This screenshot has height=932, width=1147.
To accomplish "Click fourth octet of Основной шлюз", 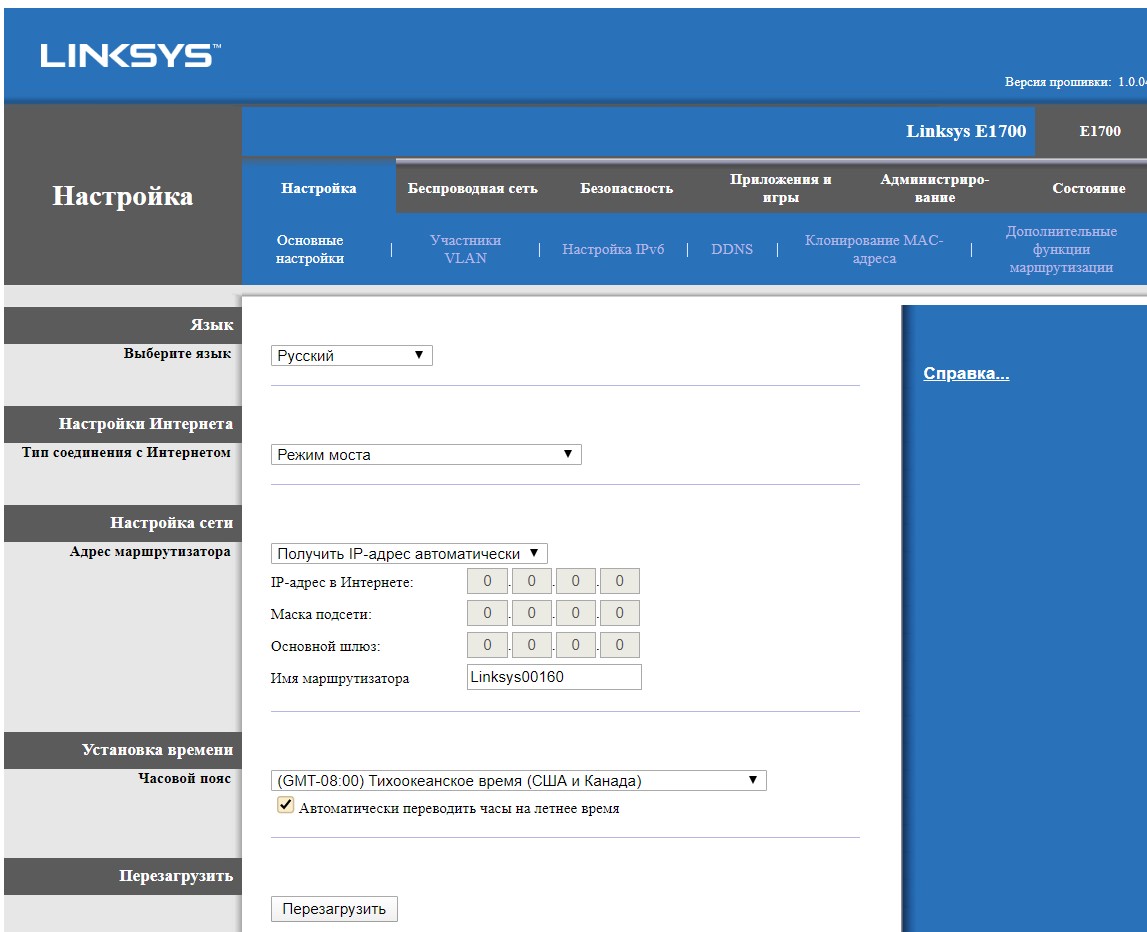I will (620, 645).
